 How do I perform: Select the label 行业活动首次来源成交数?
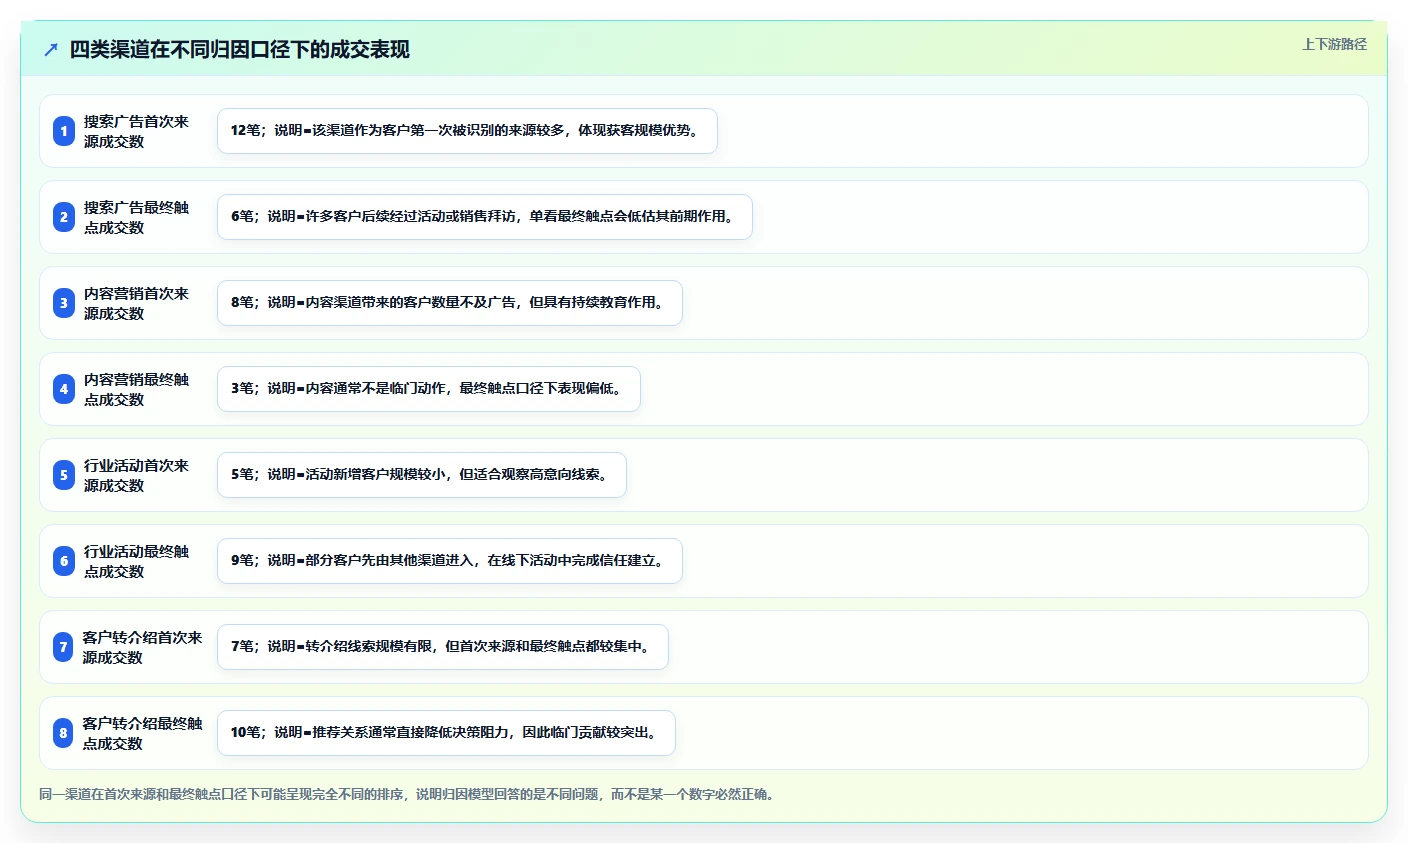pyautogui.click(x=136, y=475)
